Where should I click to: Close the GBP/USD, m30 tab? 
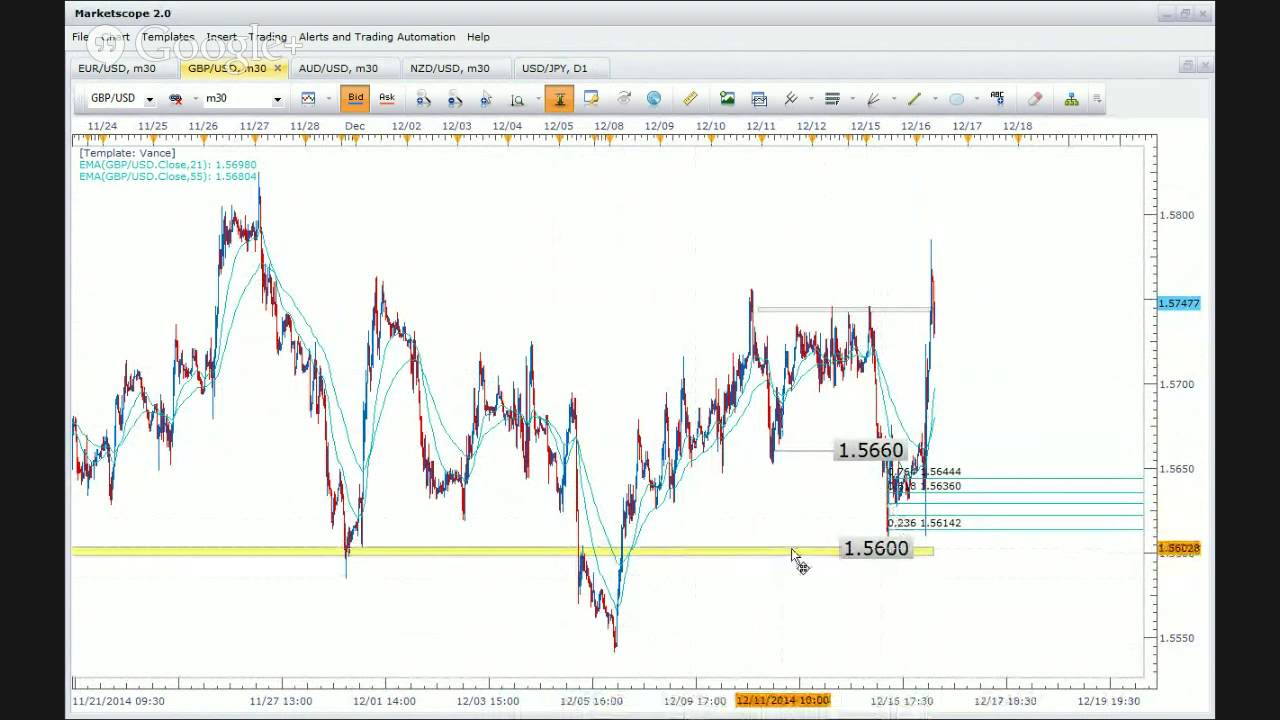click(x=278, y=68)
